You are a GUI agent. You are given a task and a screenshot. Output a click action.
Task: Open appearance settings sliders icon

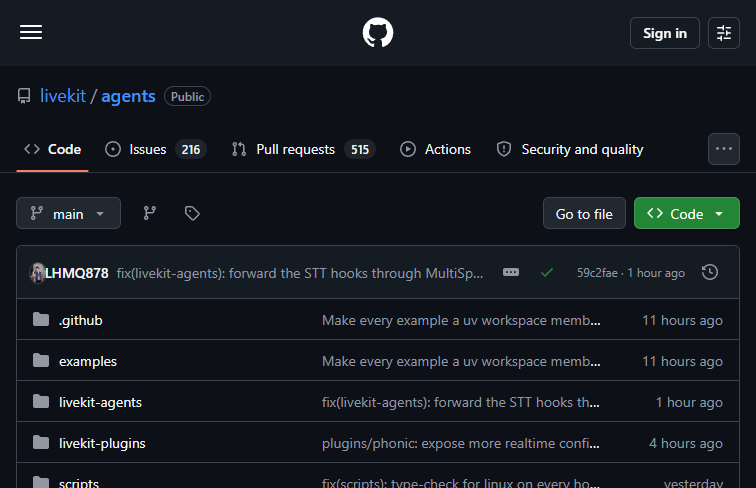[x=724, y=33]
